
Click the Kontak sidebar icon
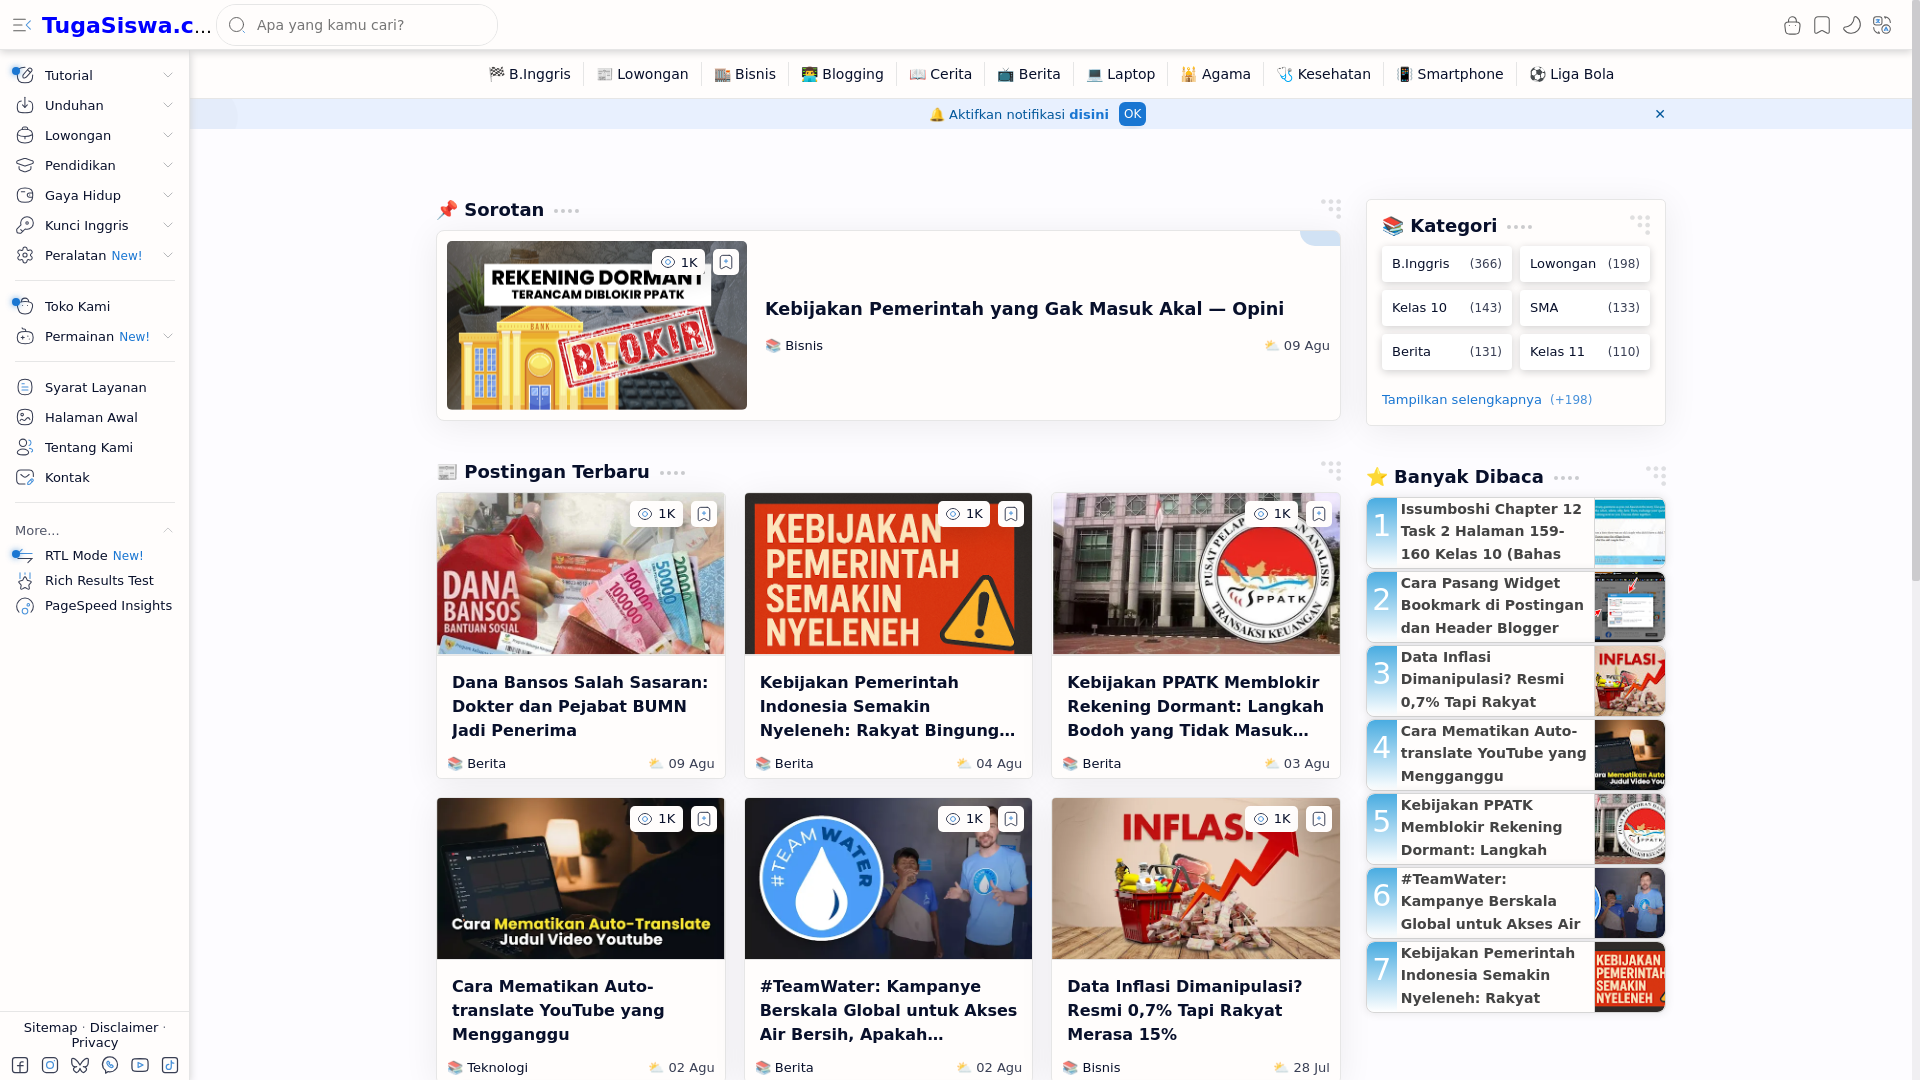[x=25, y=478]
